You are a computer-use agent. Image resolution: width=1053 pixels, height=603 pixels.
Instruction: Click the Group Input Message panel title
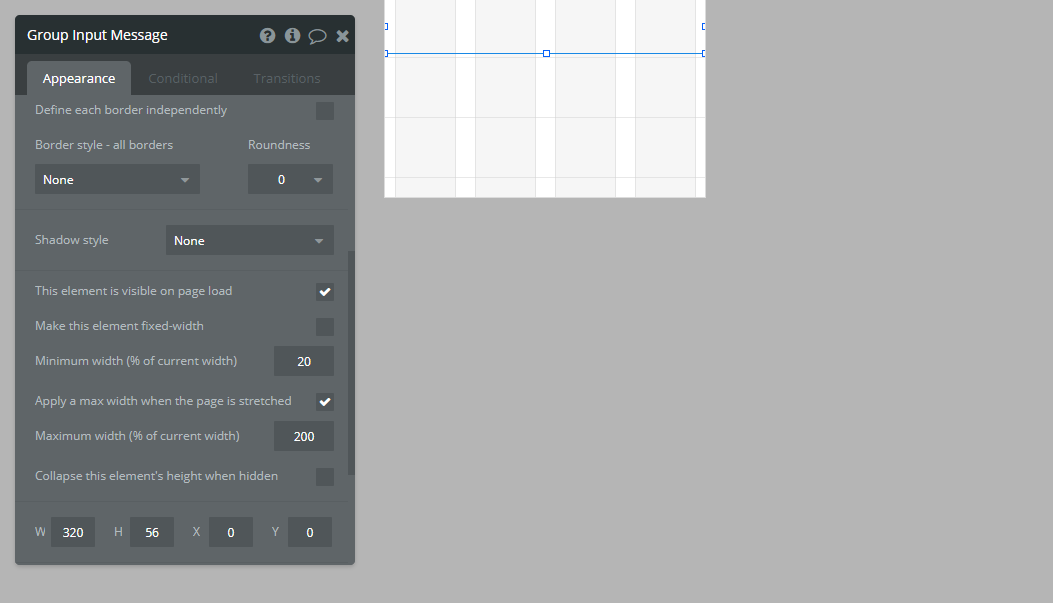(97, 35)
